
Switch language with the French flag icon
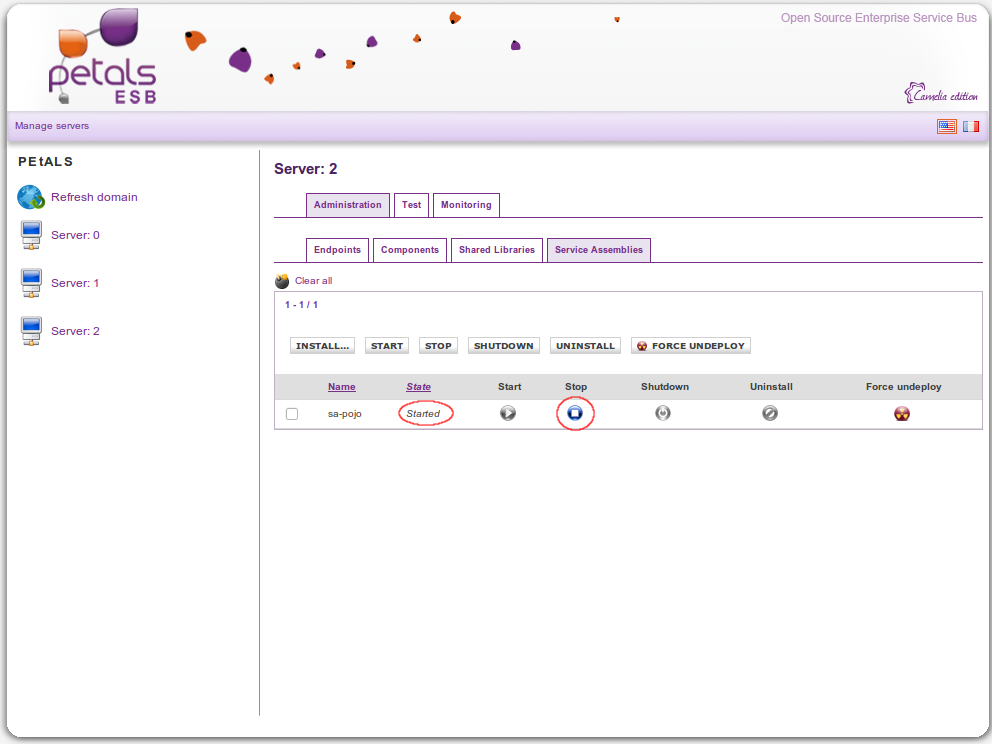click(971, 126)
